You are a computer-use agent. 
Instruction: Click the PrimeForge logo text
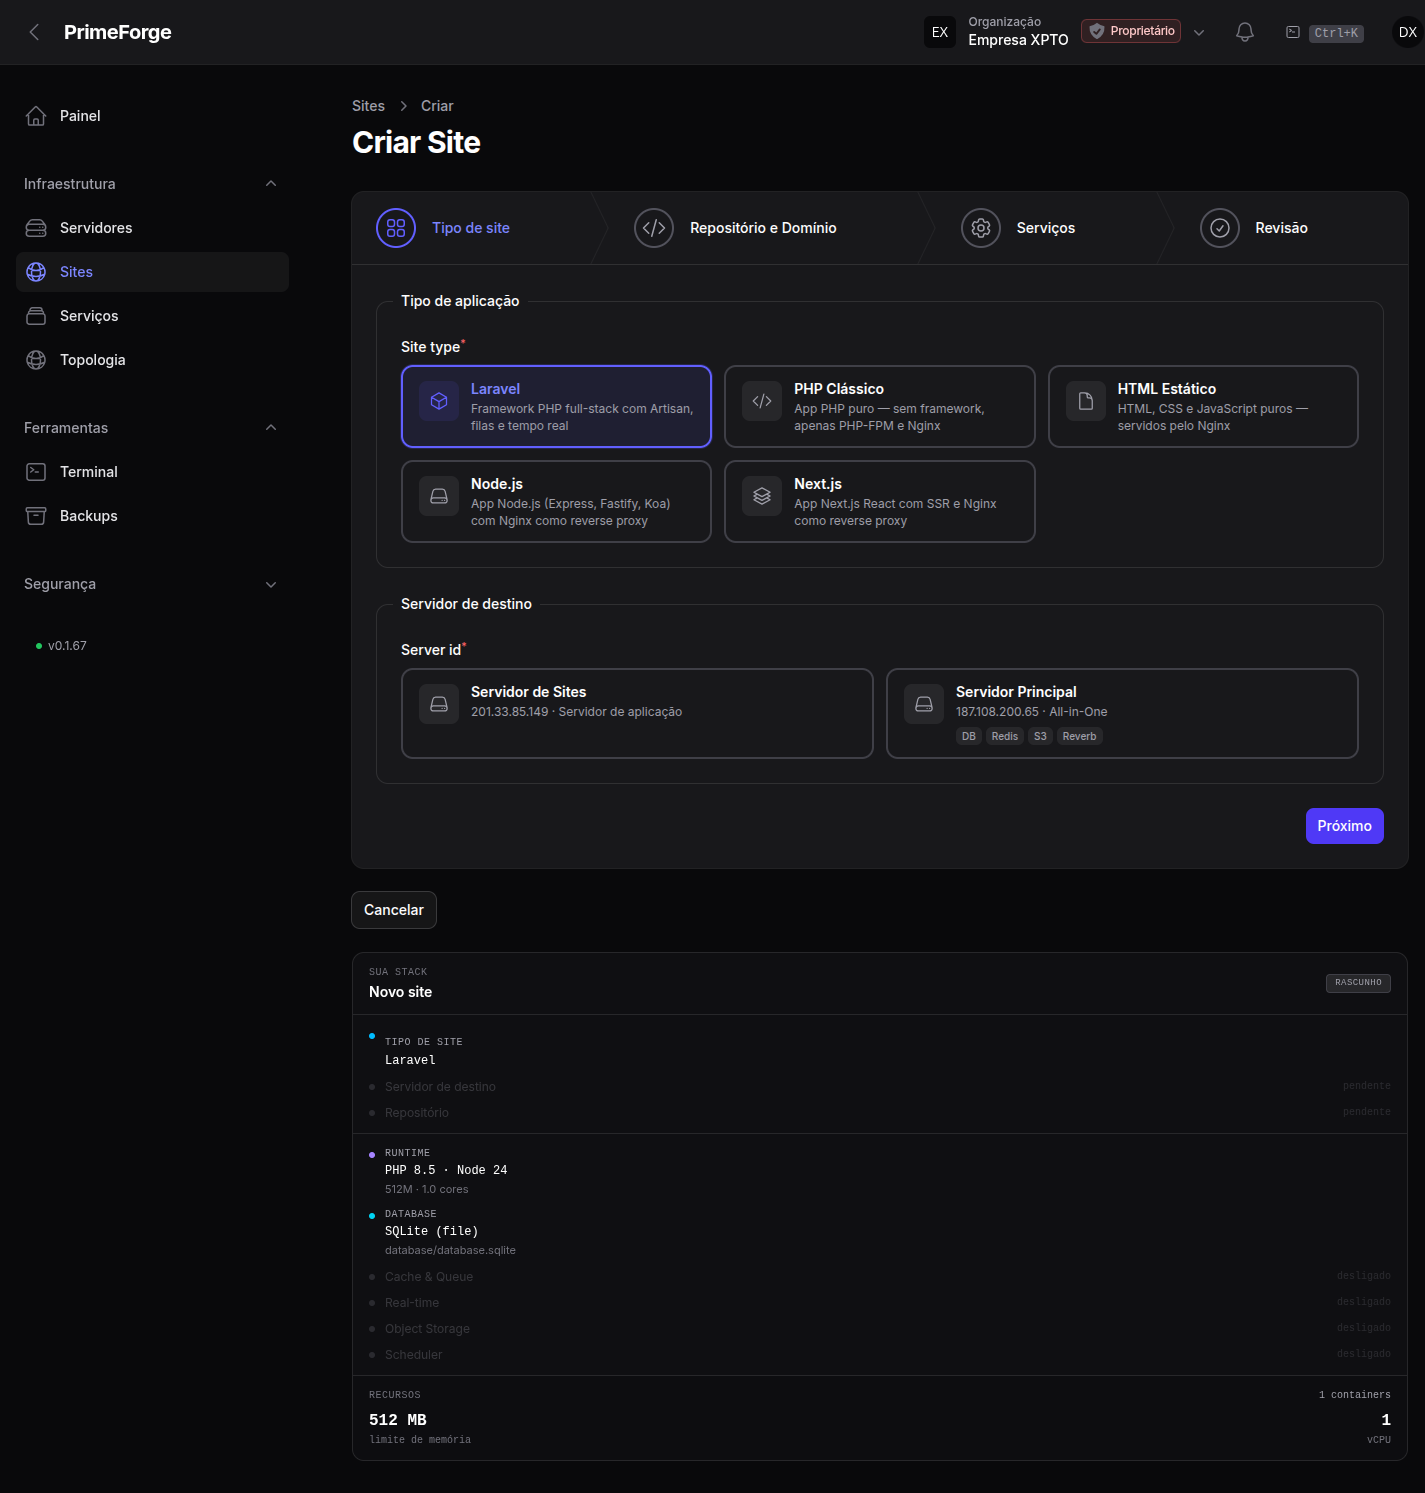[x=118, y=32]
